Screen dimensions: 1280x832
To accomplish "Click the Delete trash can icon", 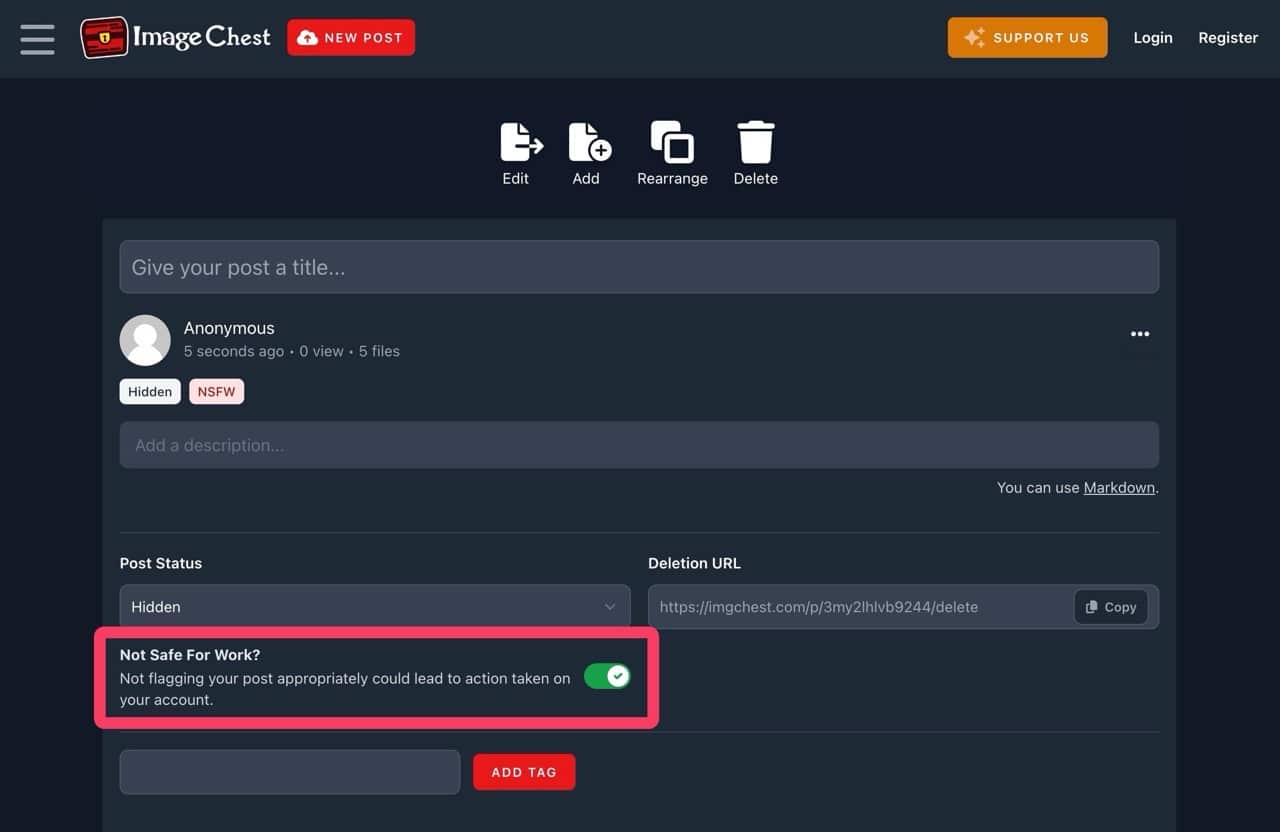I will pos(755,142).
